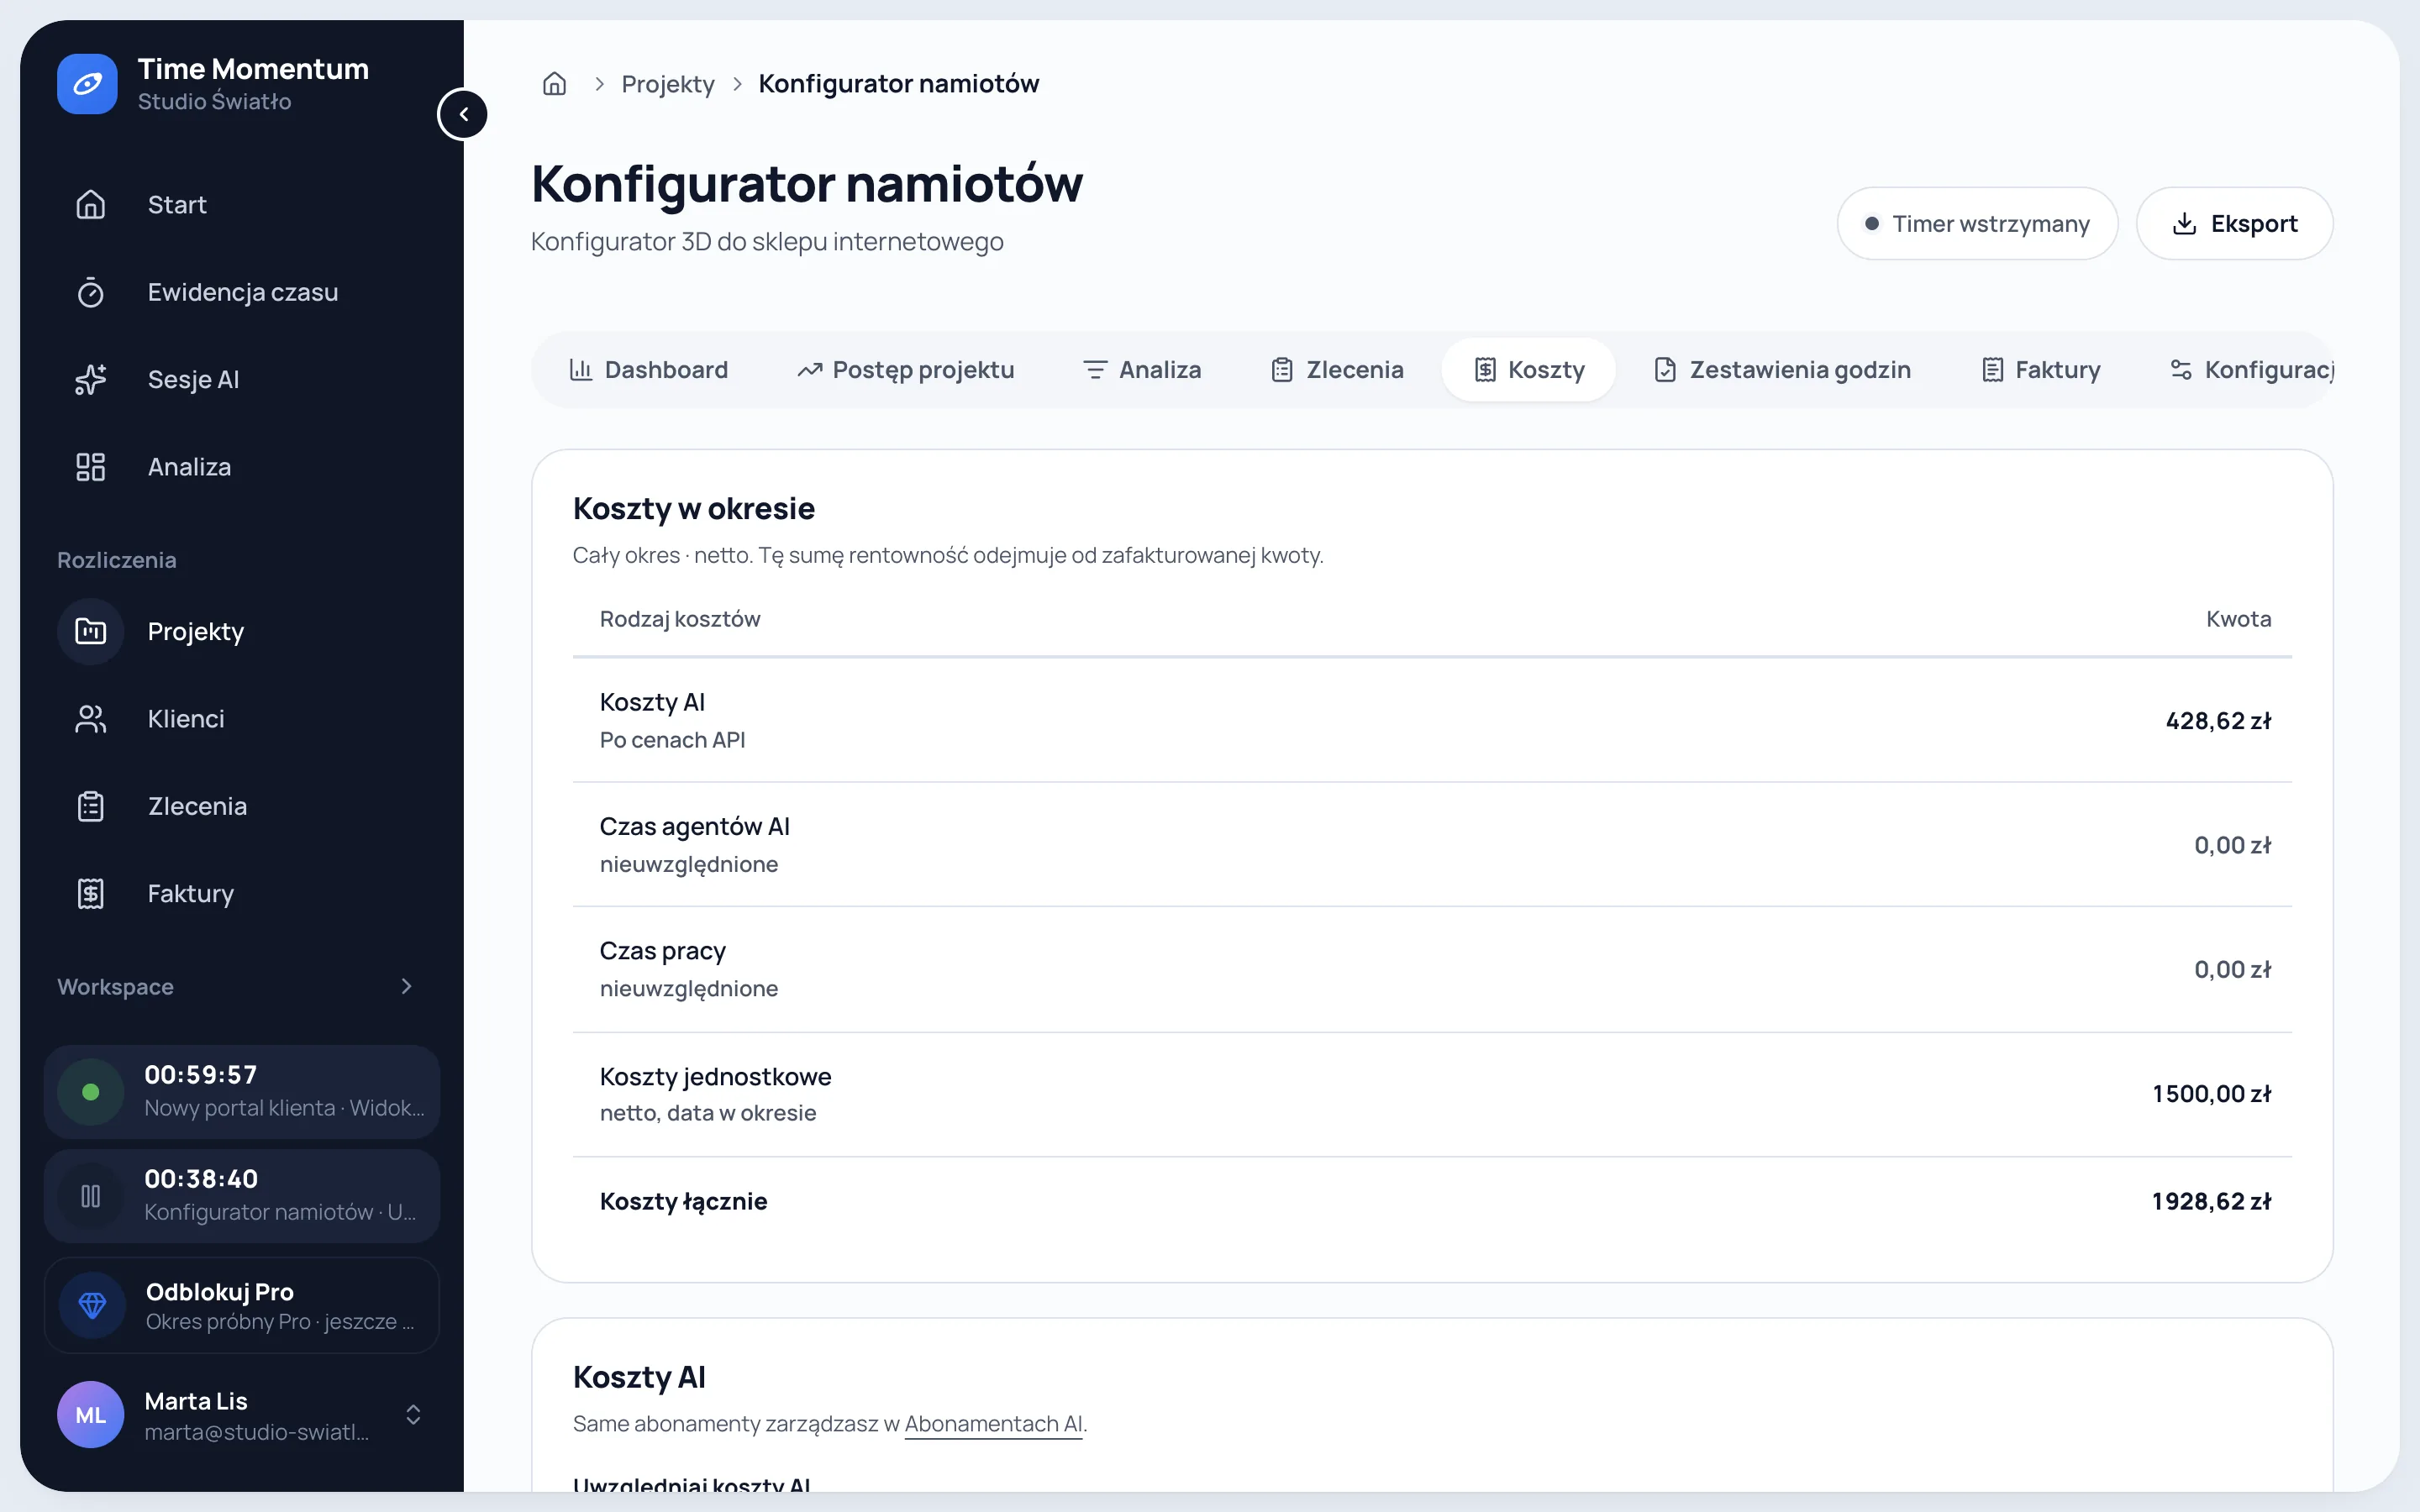Open the Zestawienia godzin tab
The image size is (2420, 1512).
click(1782, 370)
